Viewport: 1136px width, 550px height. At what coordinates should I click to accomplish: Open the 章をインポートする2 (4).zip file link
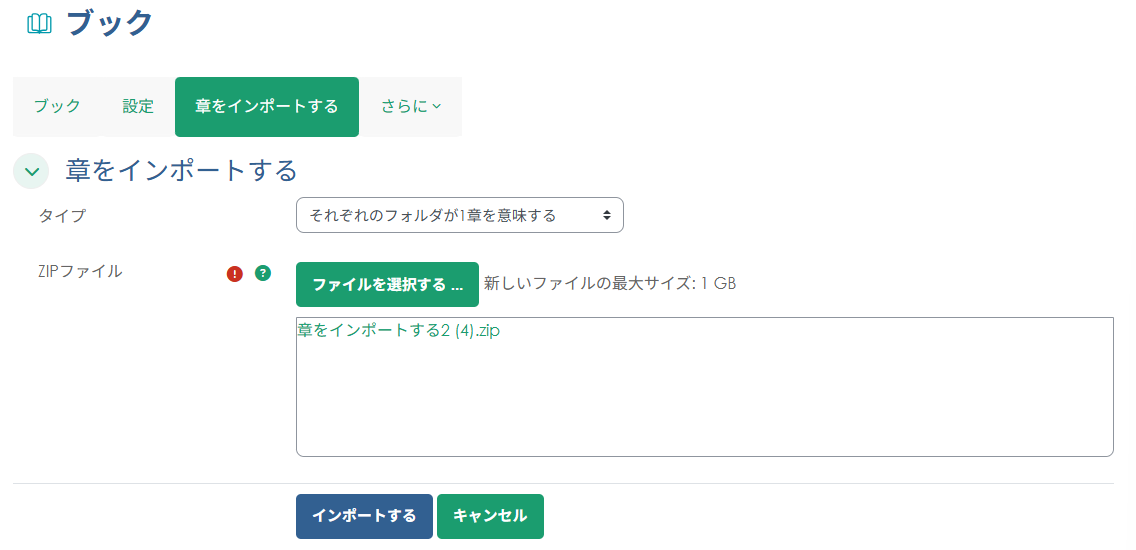coord(398,331)
